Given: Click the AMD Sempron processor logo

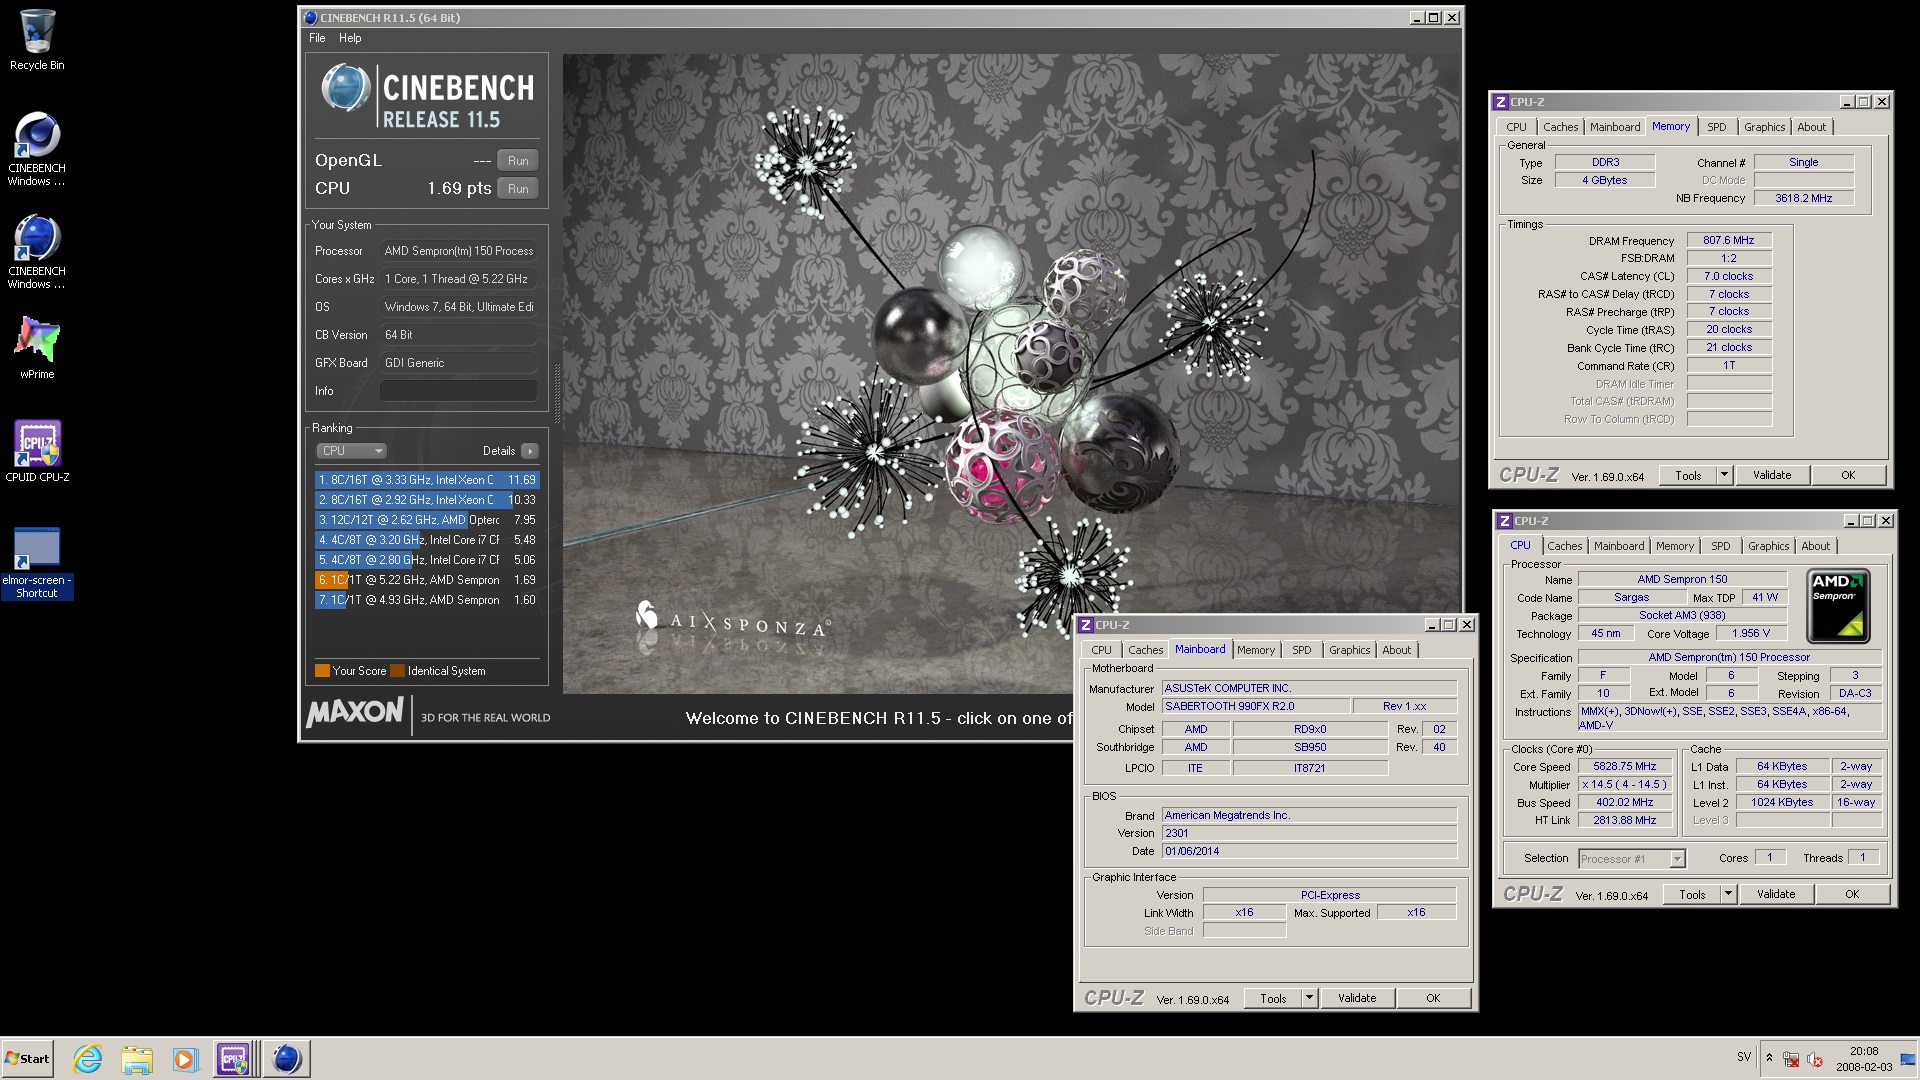Looking at the screenshot, I should click(1839, 606).
